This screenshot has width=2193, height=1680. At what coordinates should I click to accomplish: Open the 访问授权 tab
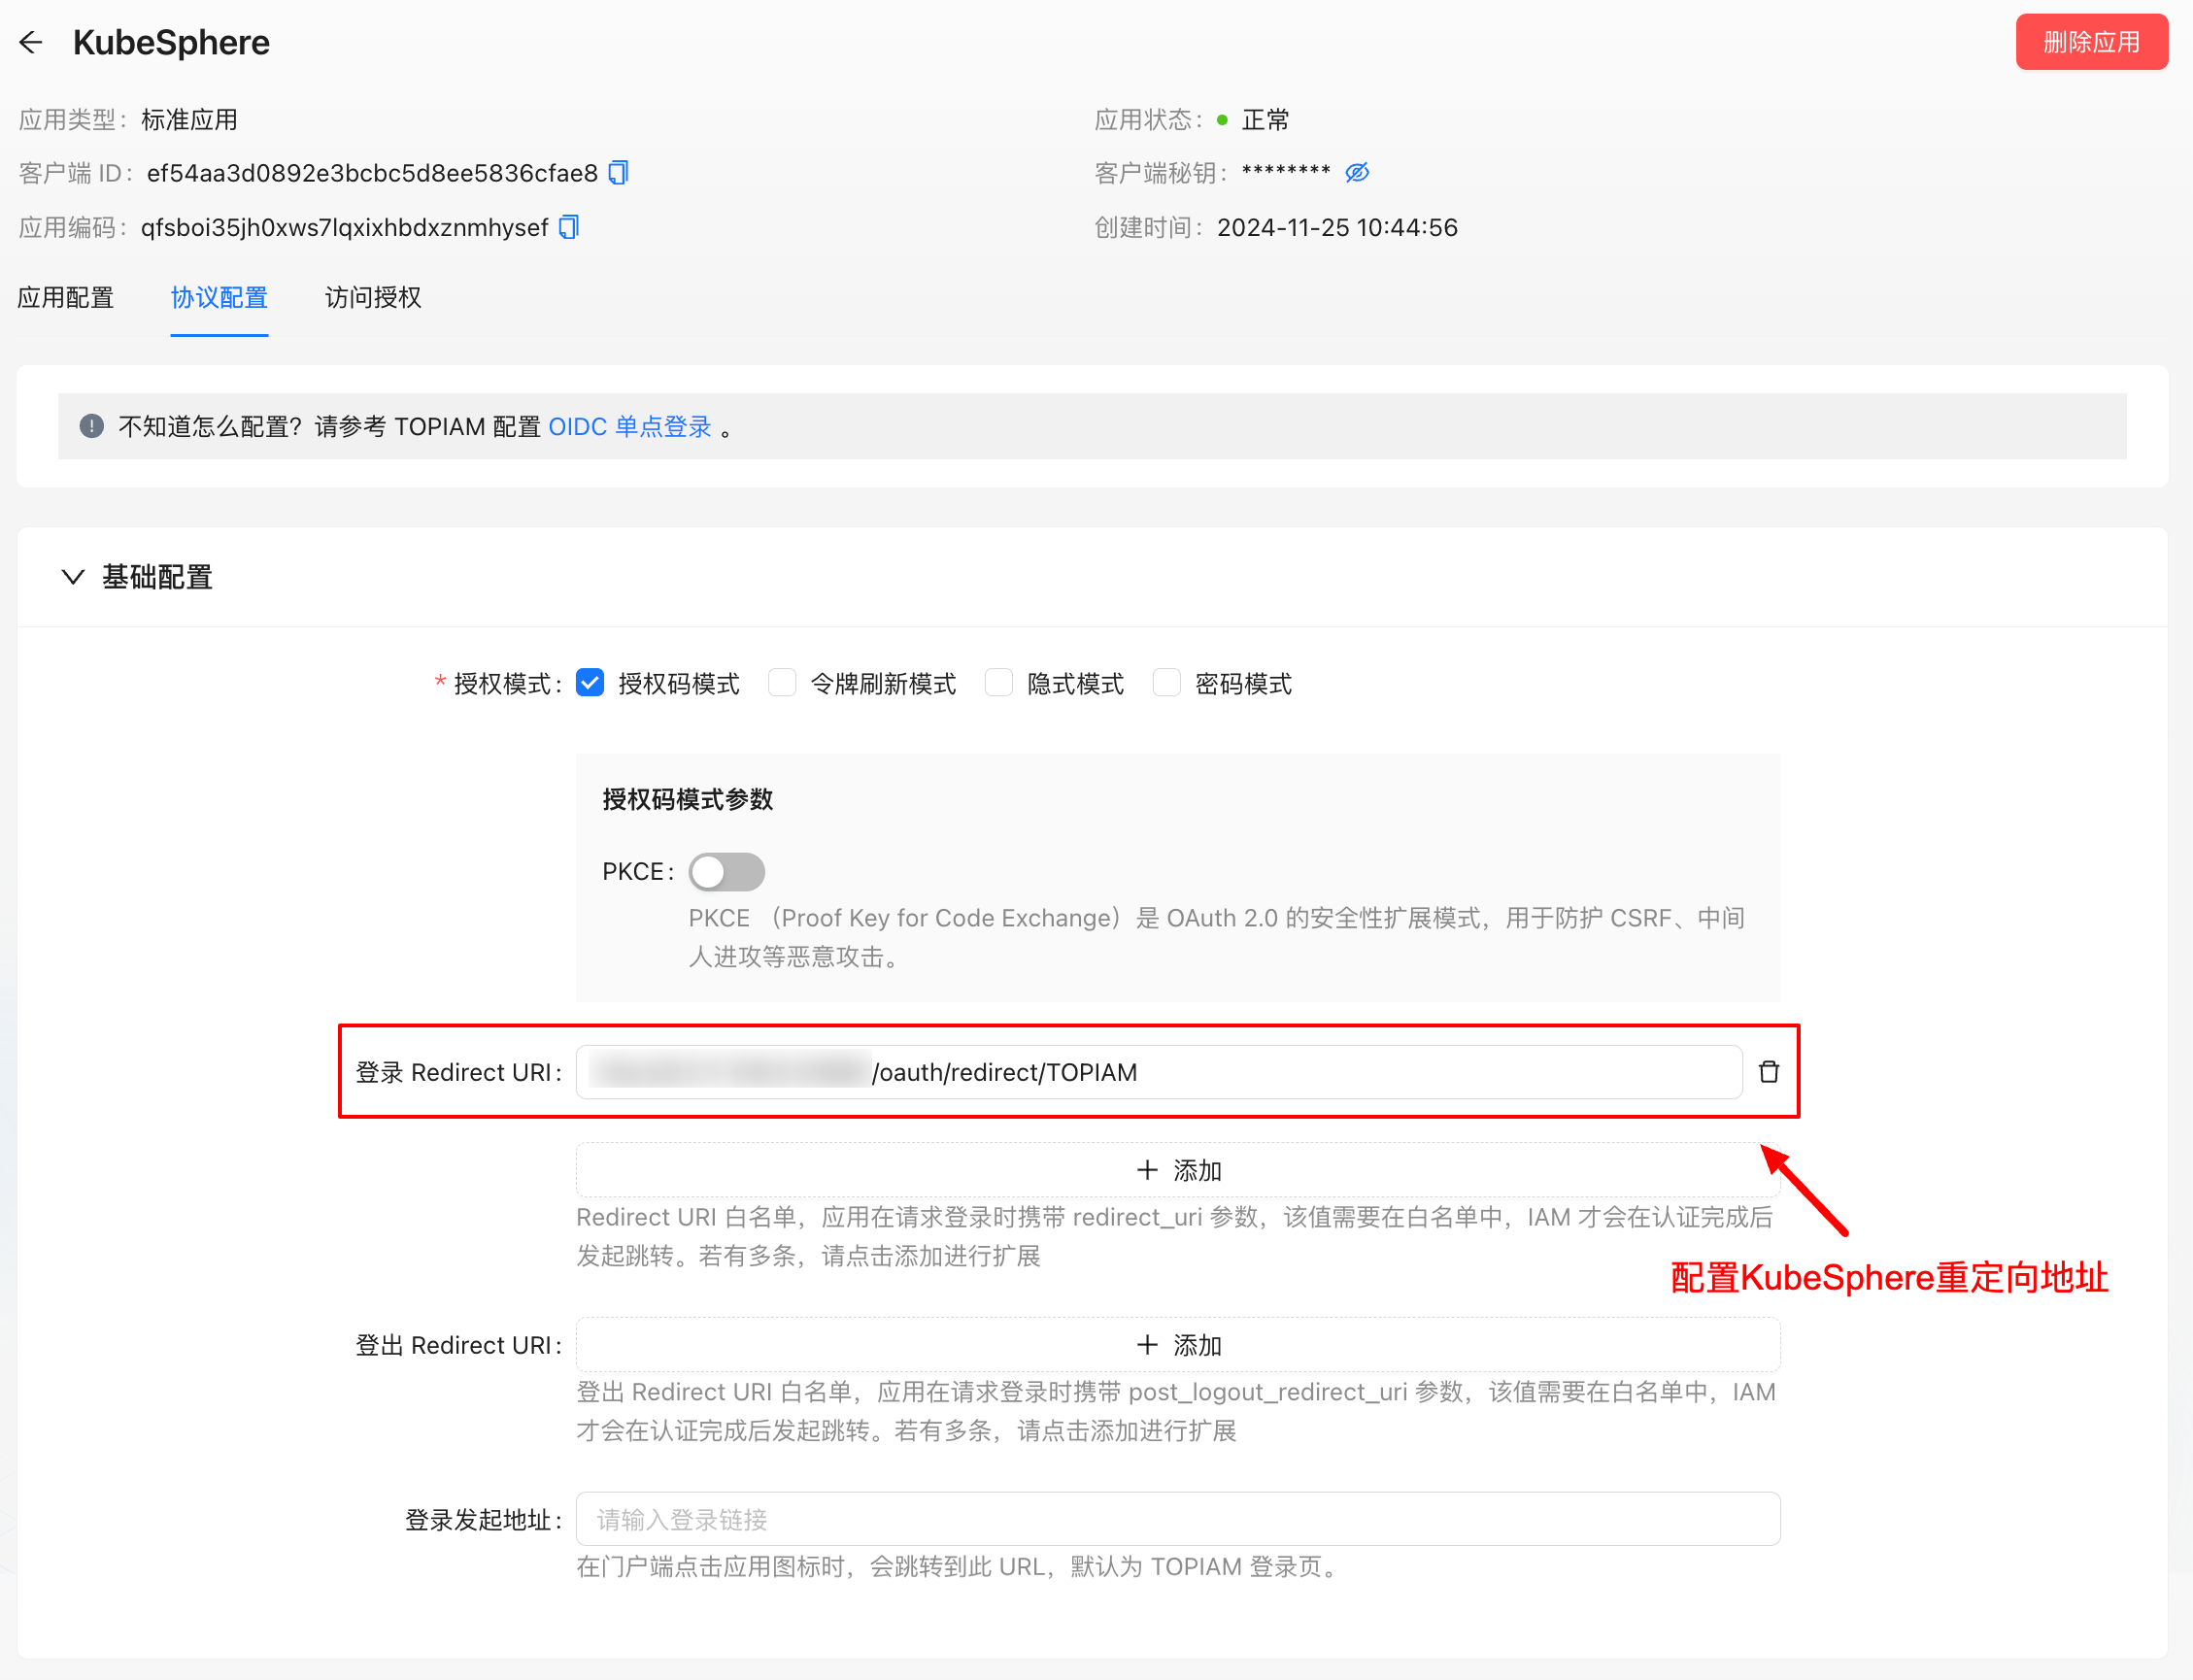coord(373,298)
